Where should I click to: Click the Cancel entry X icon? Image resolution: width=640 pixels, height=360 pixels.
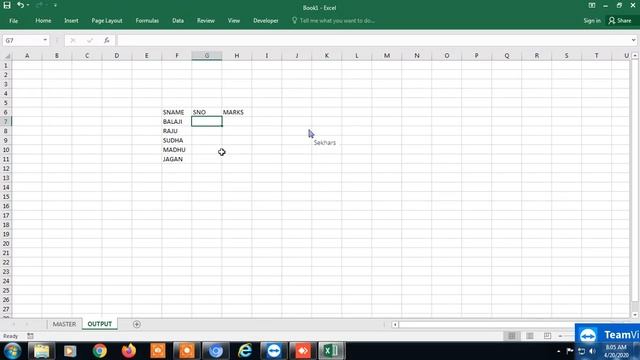[x=73, y=40]
